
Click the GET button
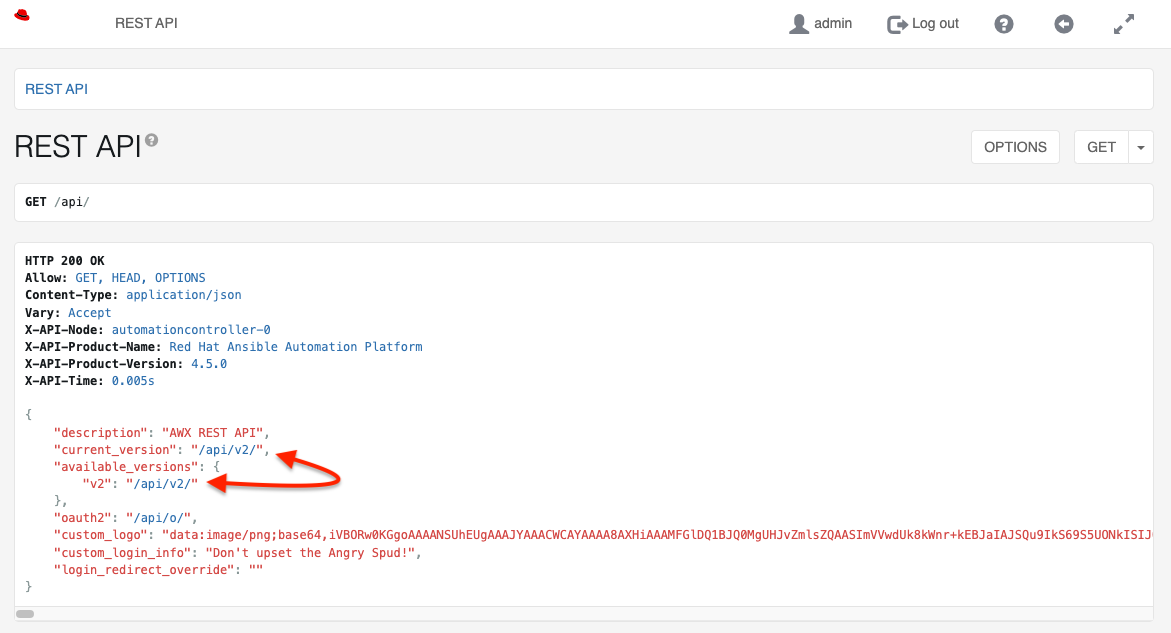tap(1101, 147)
